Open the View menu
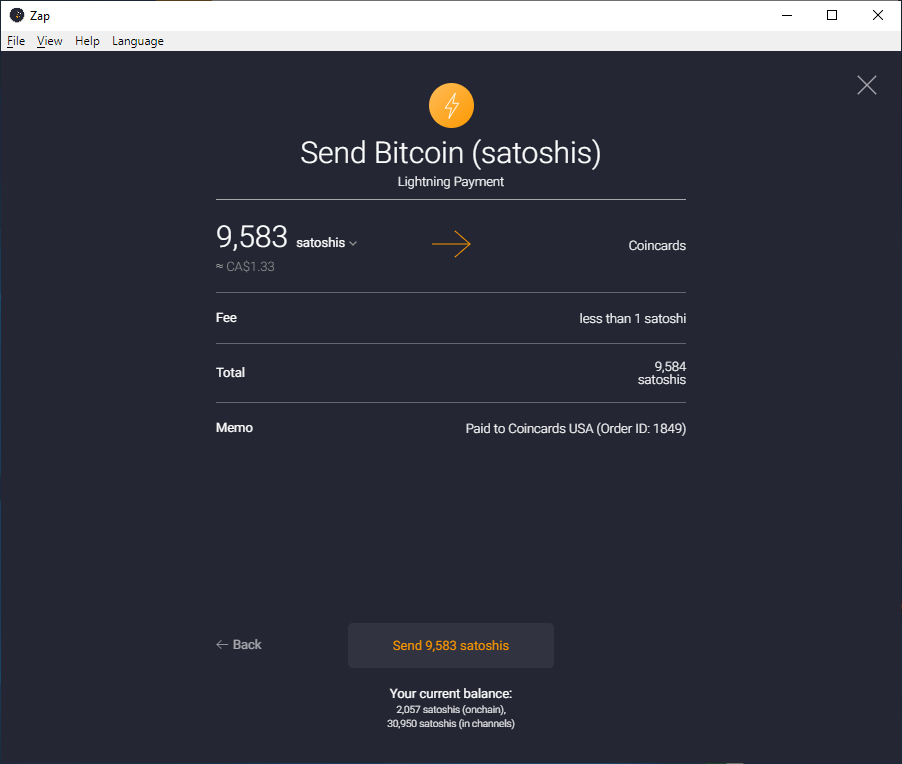 pos(49,41)
